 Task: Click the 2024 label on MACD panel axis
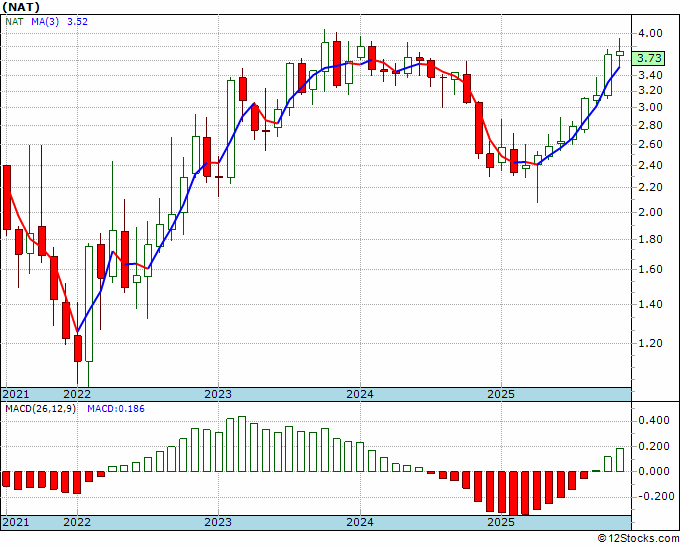pos(360,522)
